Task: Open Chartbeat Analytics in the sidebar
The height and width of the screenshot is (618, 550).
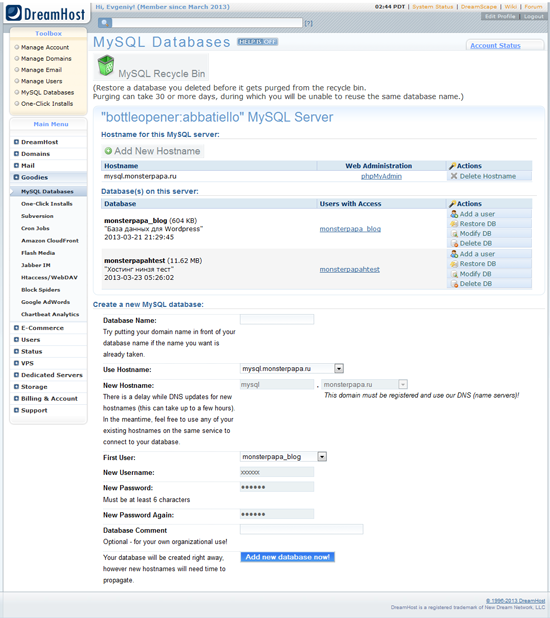Action: click(x=50, y=314)
